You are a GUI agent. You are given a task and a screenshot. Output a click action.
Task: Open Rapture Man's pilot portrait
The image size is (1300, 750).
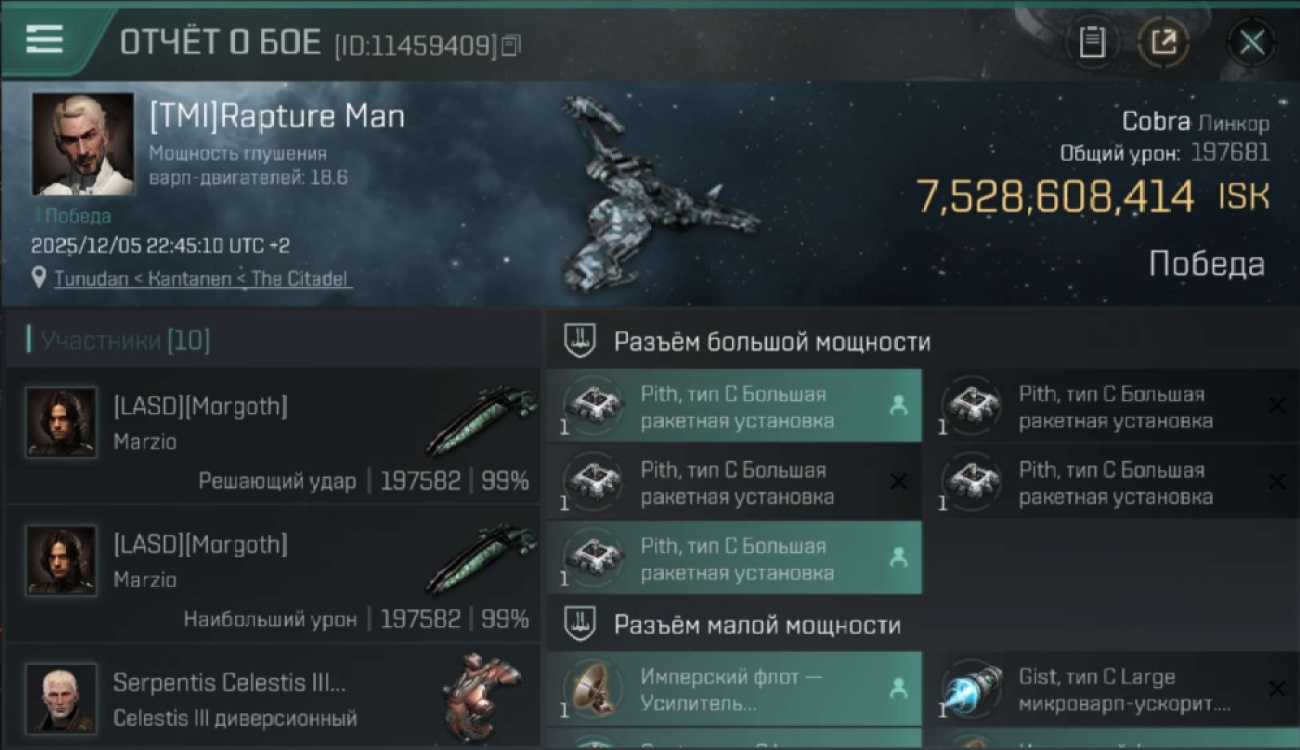(82, 144)
